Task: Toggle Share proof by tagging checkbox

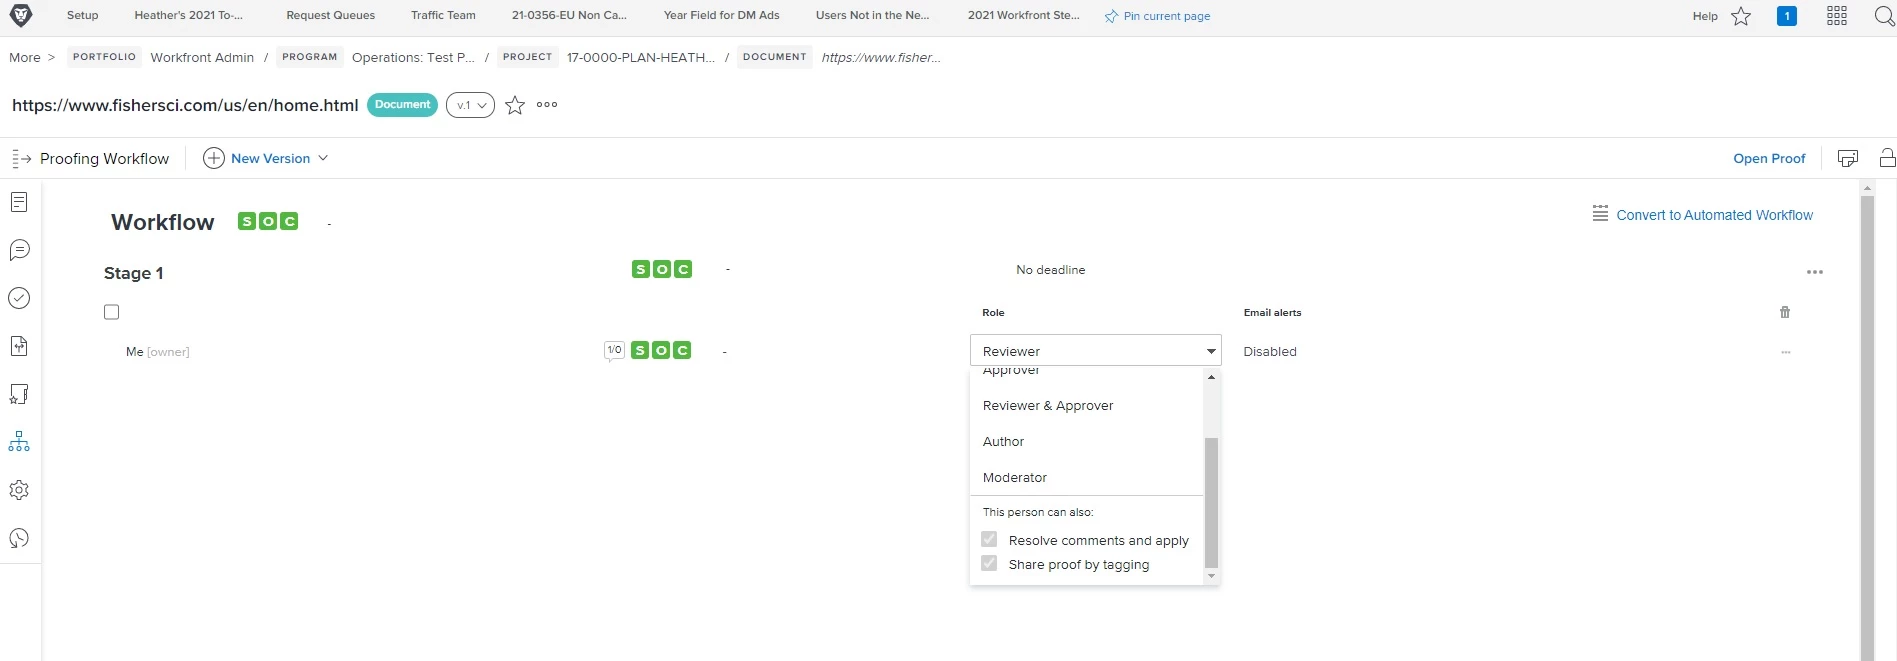Action: [x=989, y=563]
